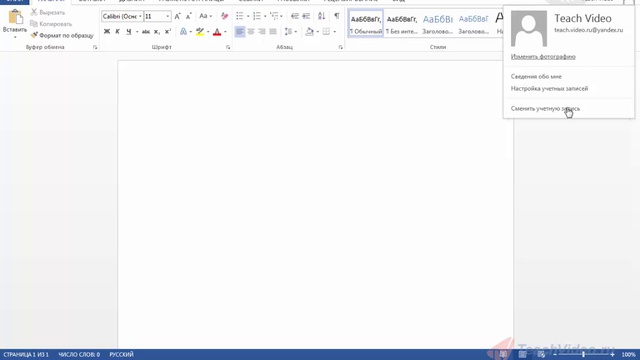Decrease the paragraph indent
This screenshot has width=640, height=360.
(295, 16)
